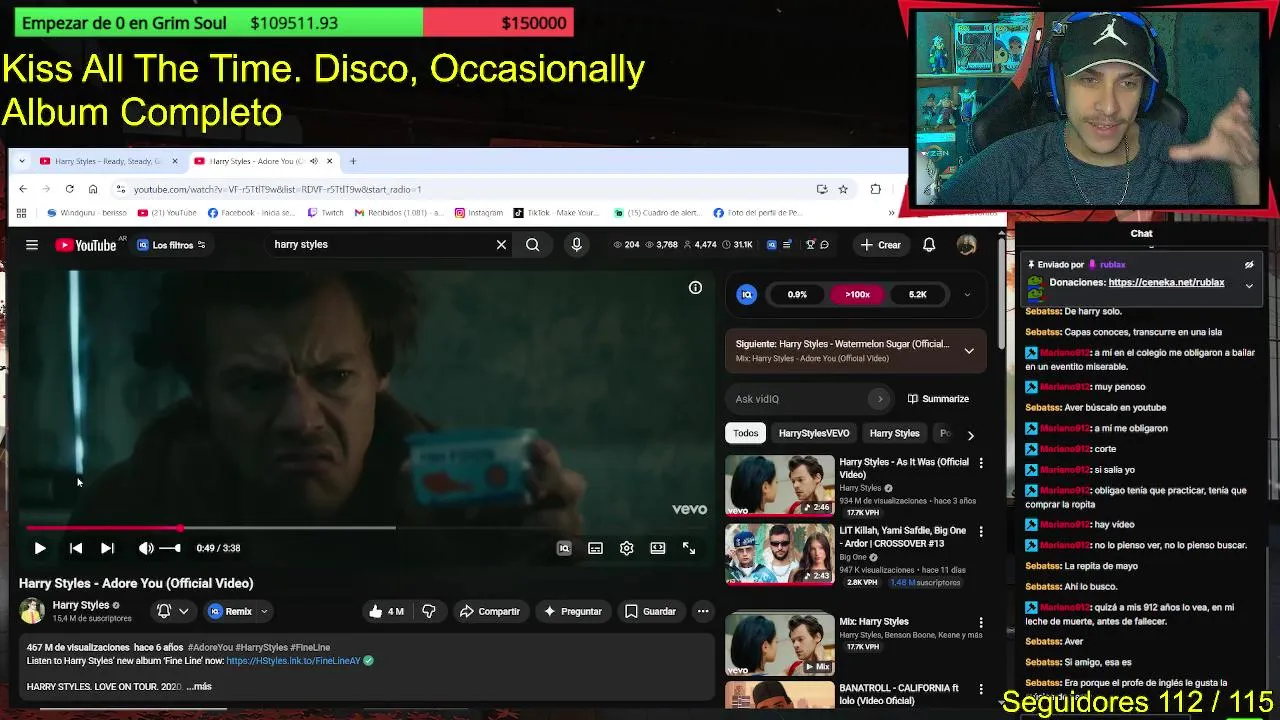Open Mix: Harry Styles playlist thumbnail
The width and height of the screenshot is (1280, 720).
(779, 644)
